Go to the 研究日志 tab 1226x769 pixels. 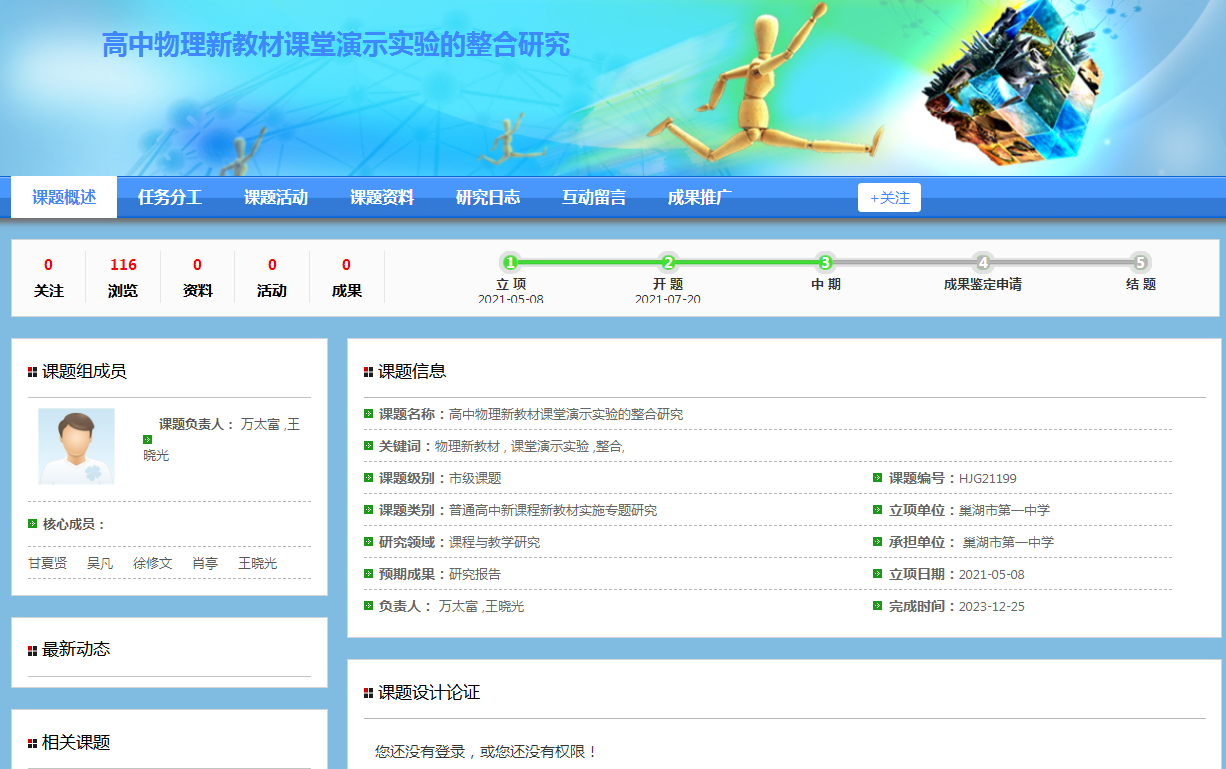click(488, 197)
